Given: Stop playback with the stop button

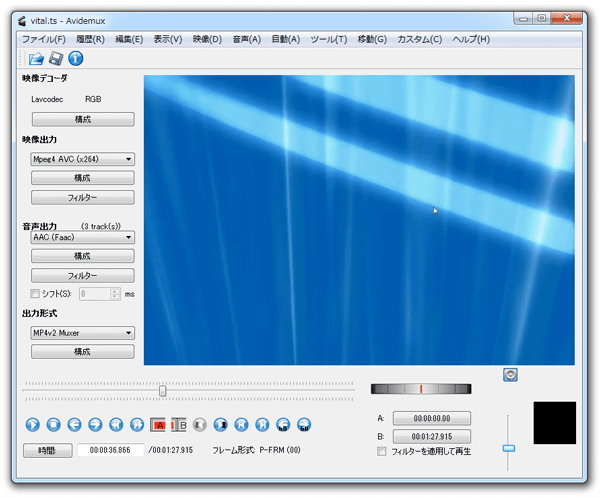Looking at the screenshot, I should pos(54,425).
